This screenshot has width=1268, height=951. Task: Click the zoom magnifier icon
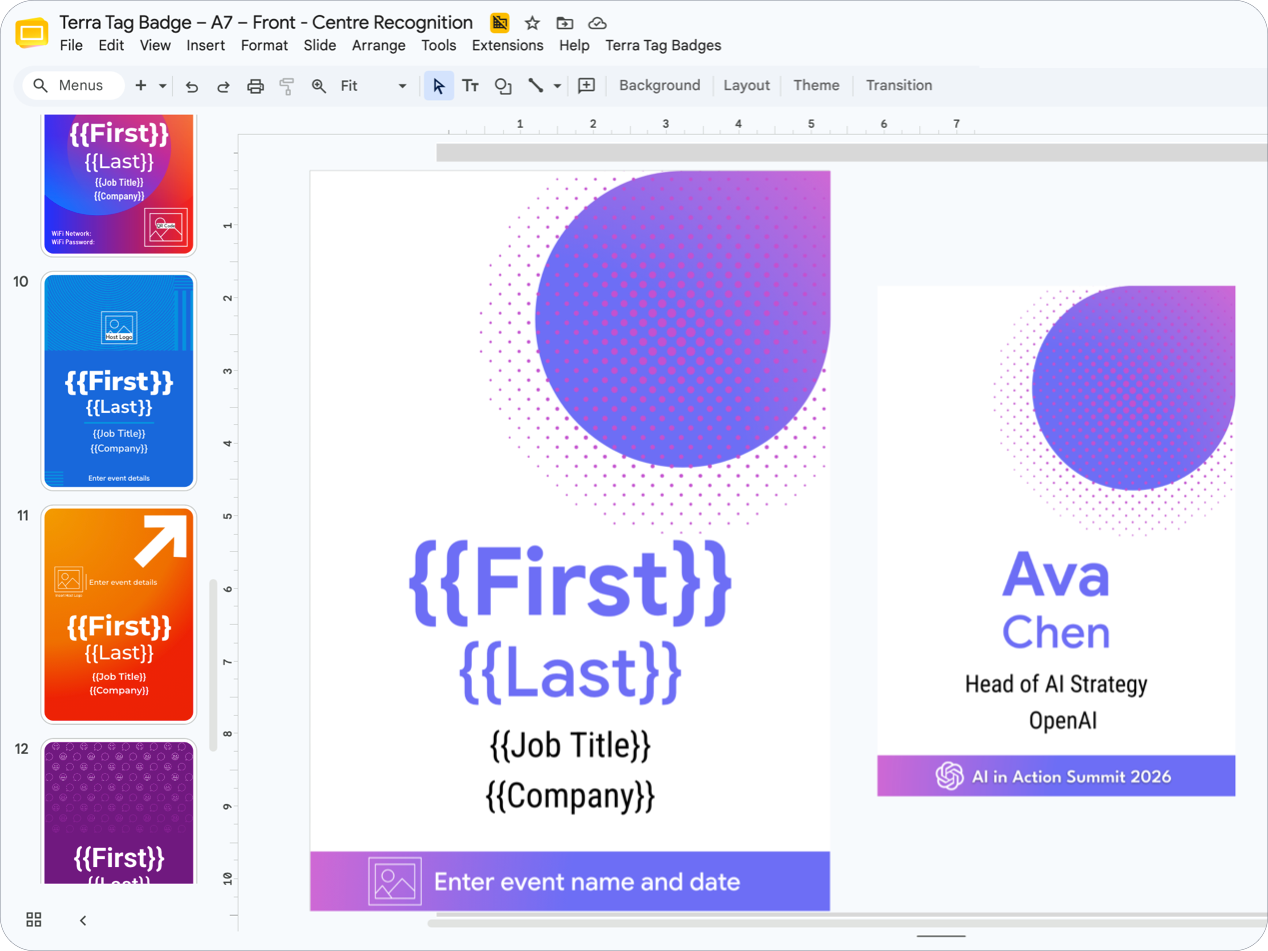pyautogui.click(x=319, y=86)
